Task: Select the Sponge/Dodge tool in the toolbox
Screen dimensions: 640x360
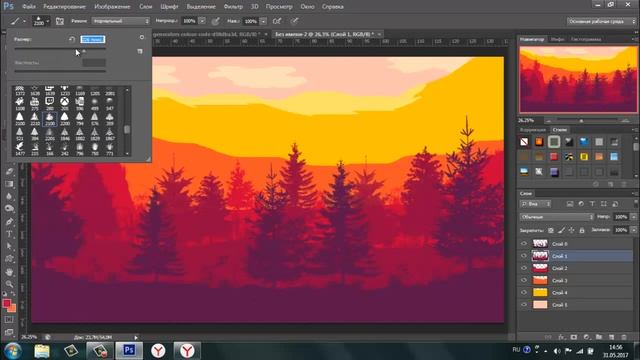Action: click(9, 209)
